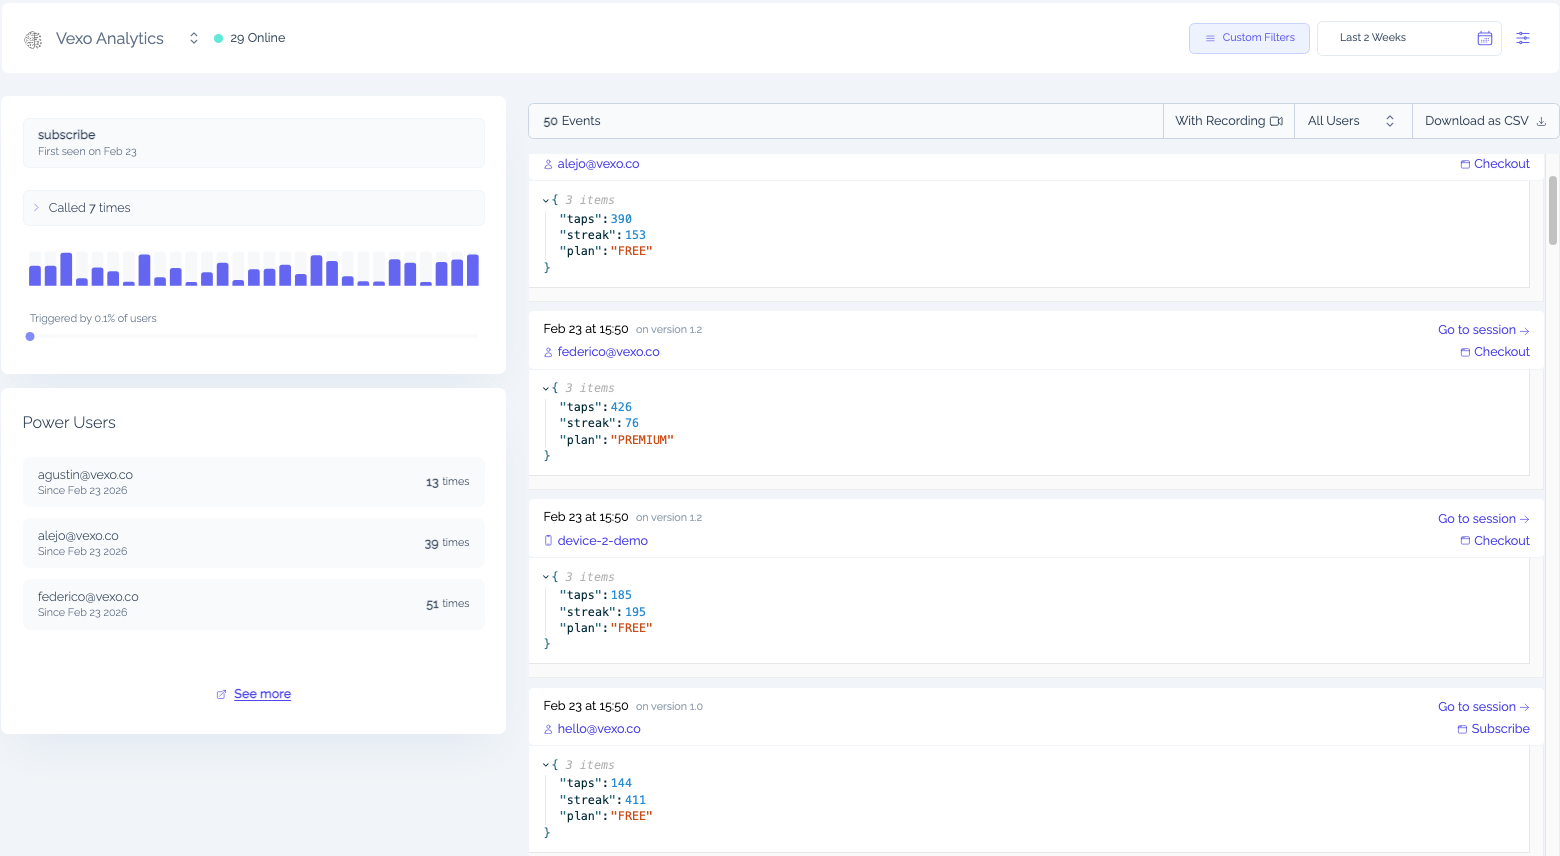The image size is (1560, 856).
Task: Click the Custom Filters button
Action: 1249,37
